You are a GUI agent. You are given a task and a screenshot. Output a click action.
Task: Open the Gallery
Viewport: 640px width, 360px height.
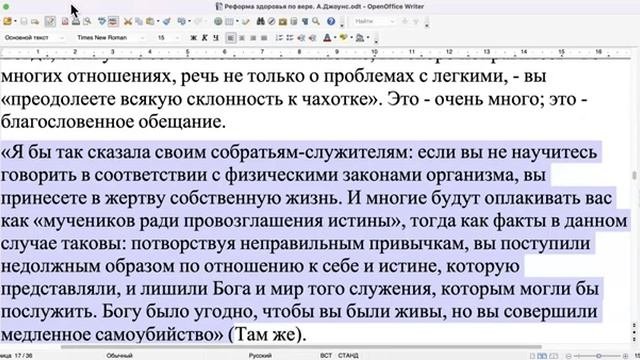(x=282, y=21)
